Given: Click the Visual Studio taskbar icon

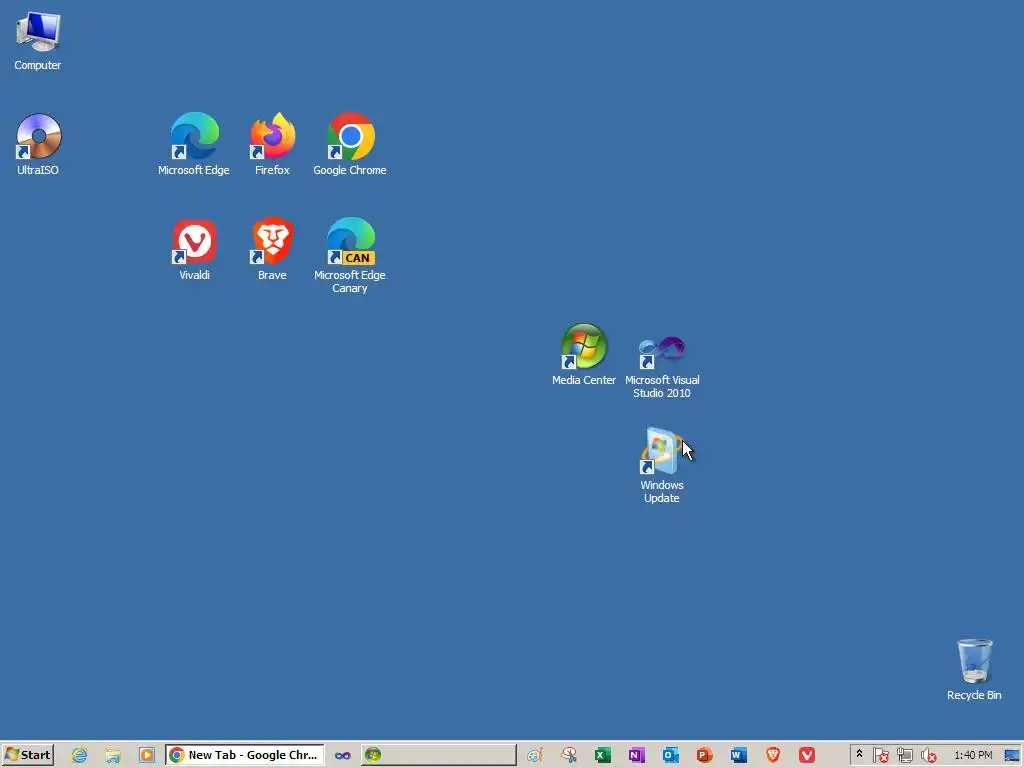Looking at the screenshot, I should (343, 756).
